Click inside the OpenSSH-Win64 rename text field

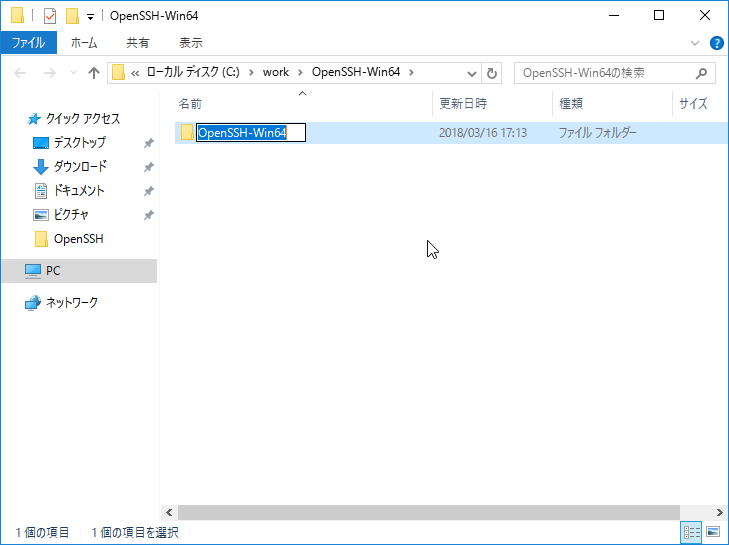251,133
